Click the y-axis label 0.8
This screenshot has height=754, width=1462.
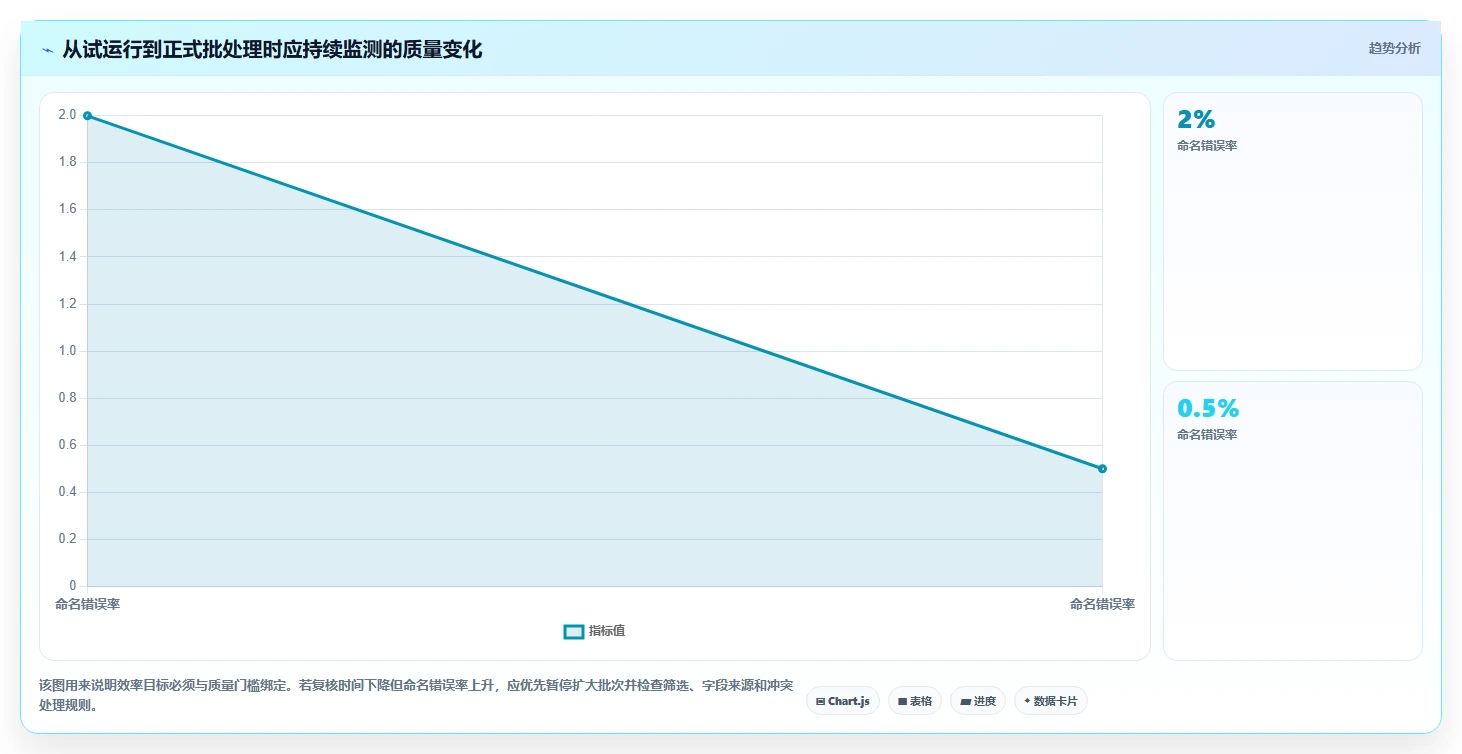click(x=68, y=398)
